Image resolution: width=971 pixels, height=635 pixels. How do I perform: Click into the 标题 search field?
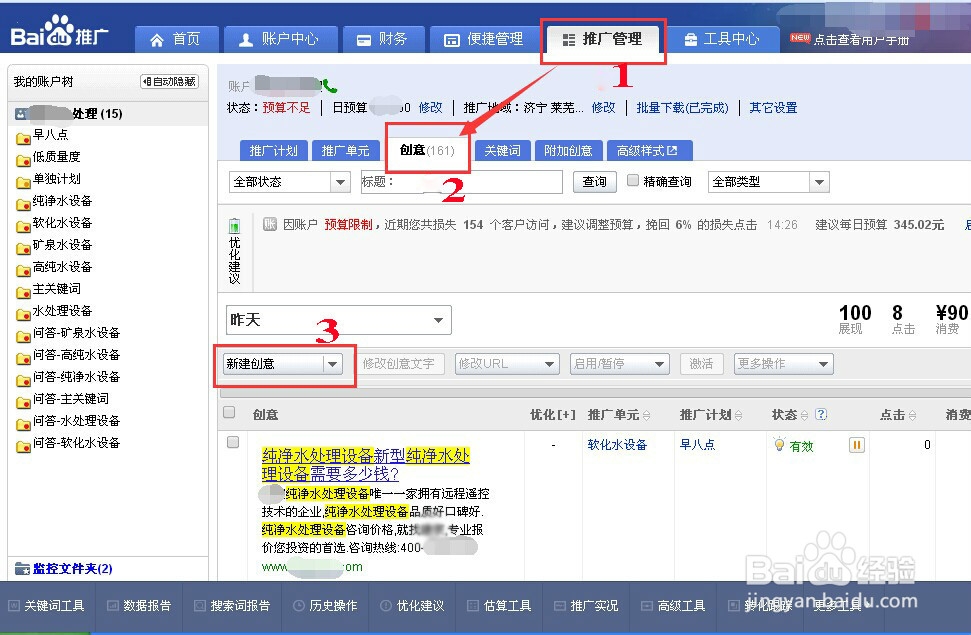(461, 182)
